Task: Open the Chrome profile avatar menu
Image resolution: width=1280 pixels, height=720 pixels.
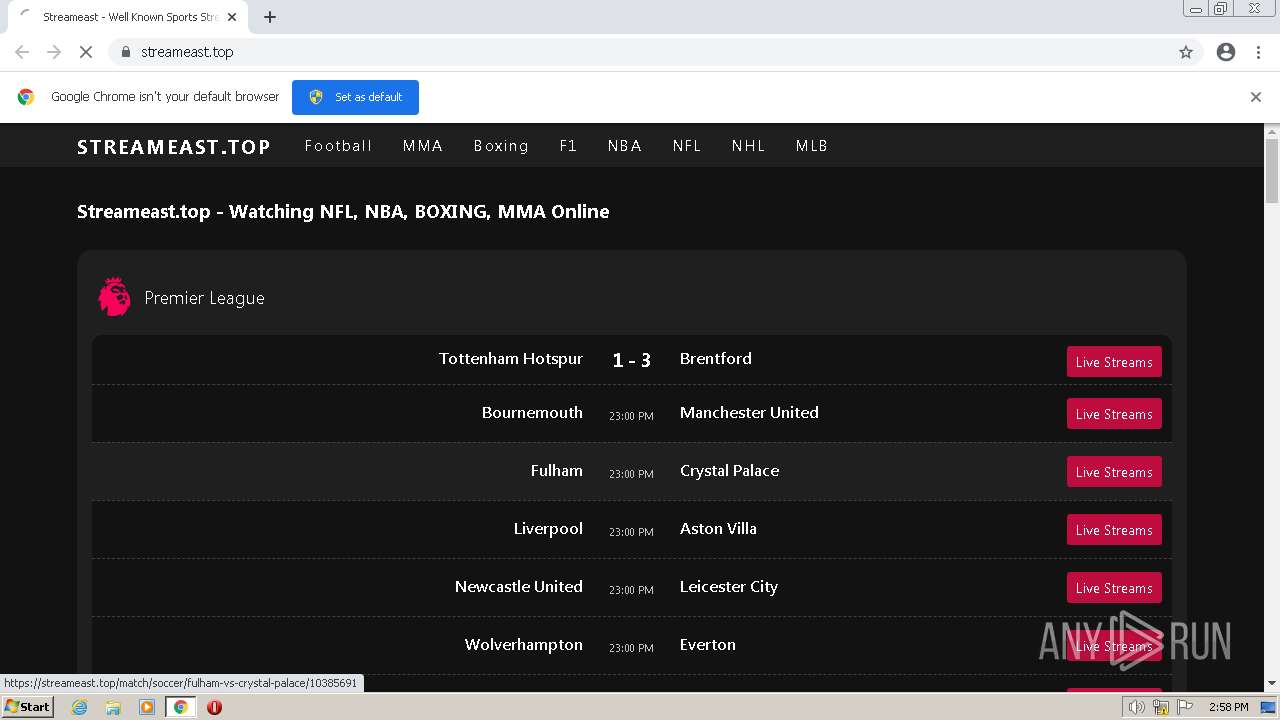Action: 1226,52
